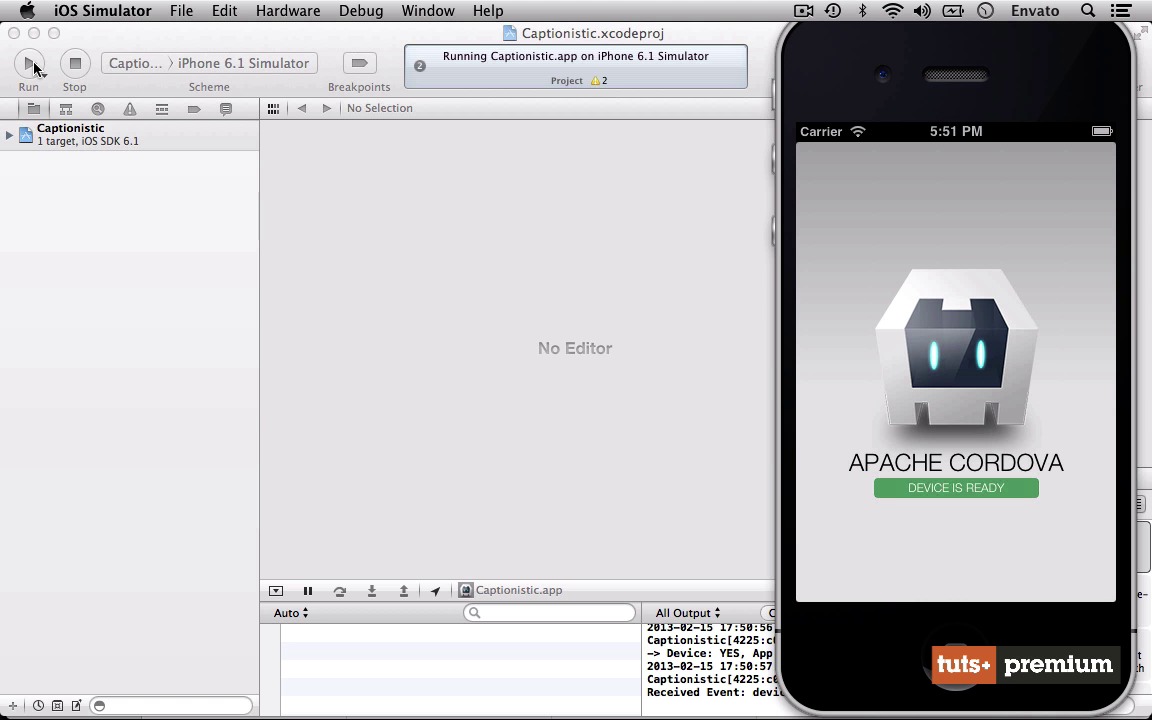This screenshot has height=720, width=1152.
Task: Select the Captionistic project item
Action: pos(129,134)
